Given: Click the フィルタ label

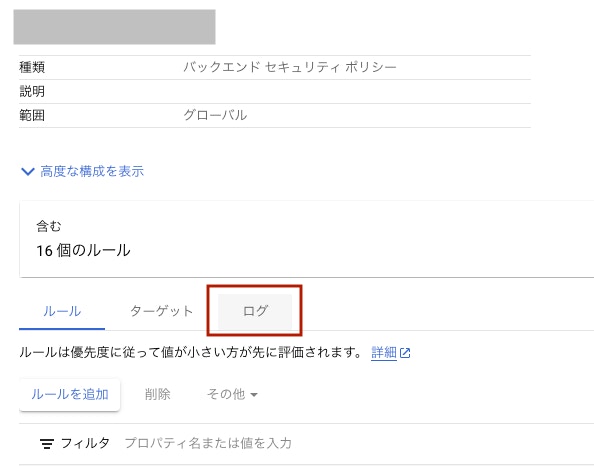Looking at the screenshot, I should click(x=85, y=443).
